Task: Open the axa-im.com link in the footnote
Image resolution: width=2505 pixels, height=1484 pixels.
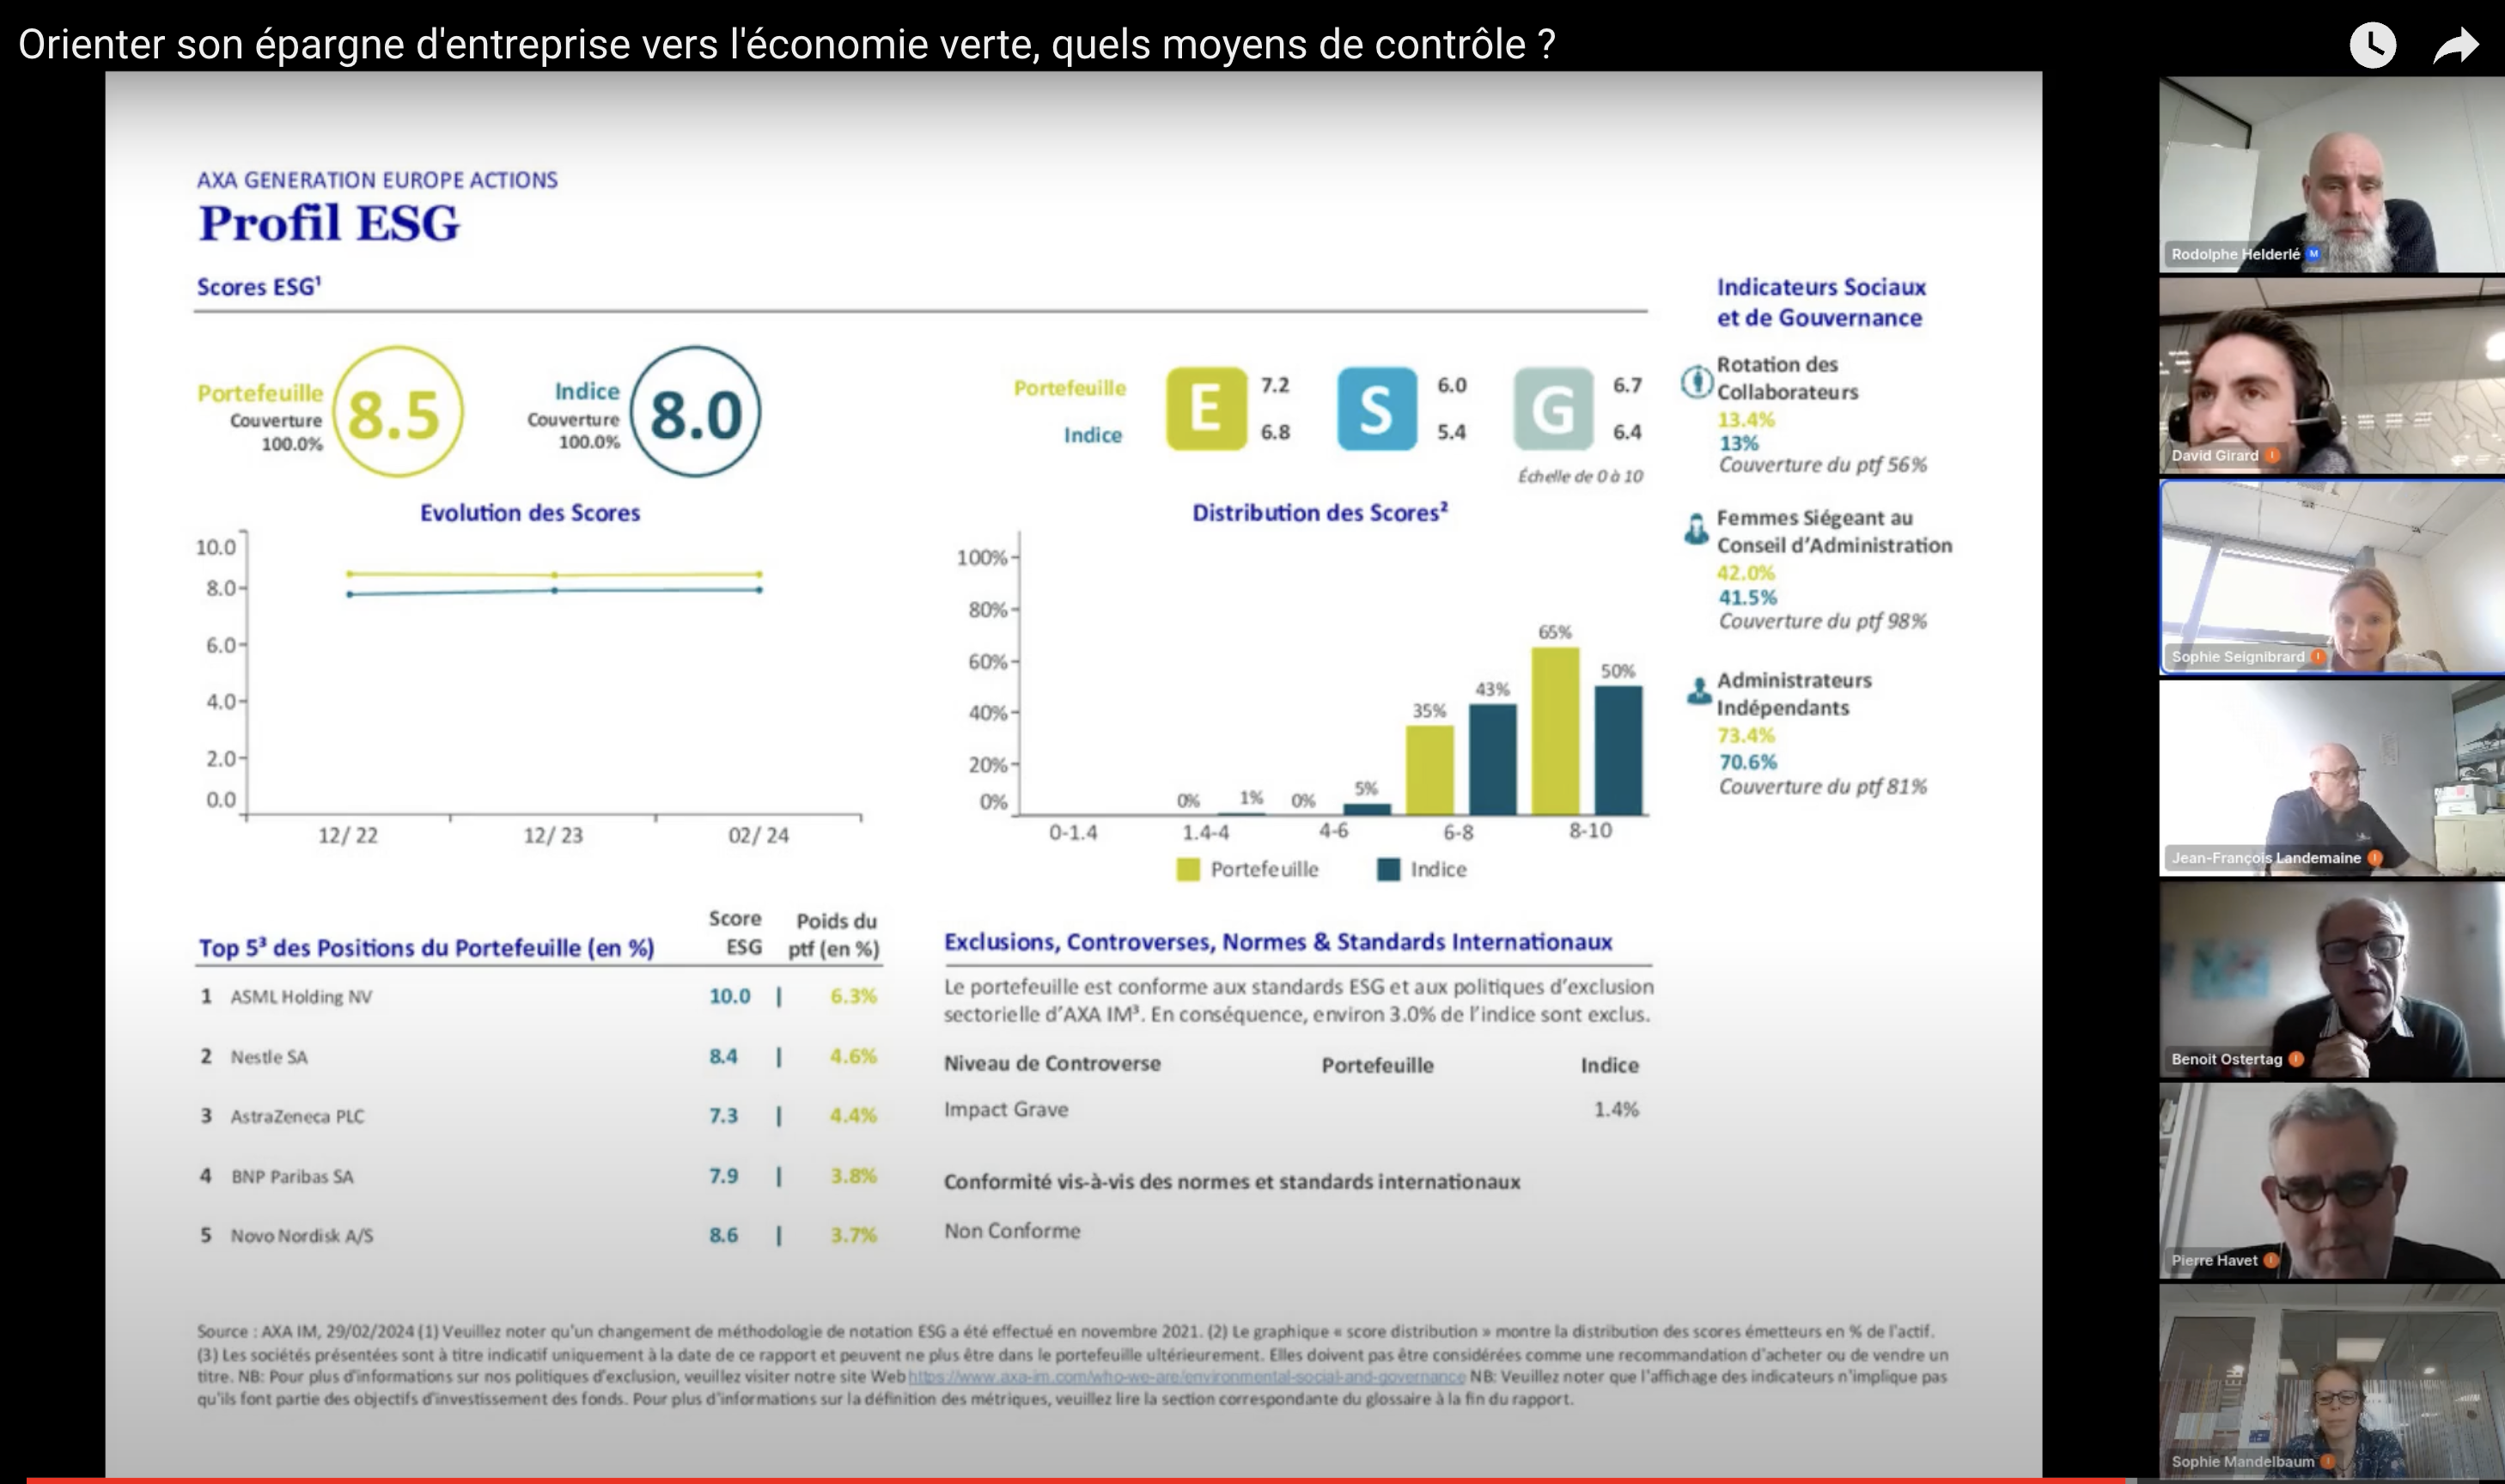Action: (1186, 1376)
